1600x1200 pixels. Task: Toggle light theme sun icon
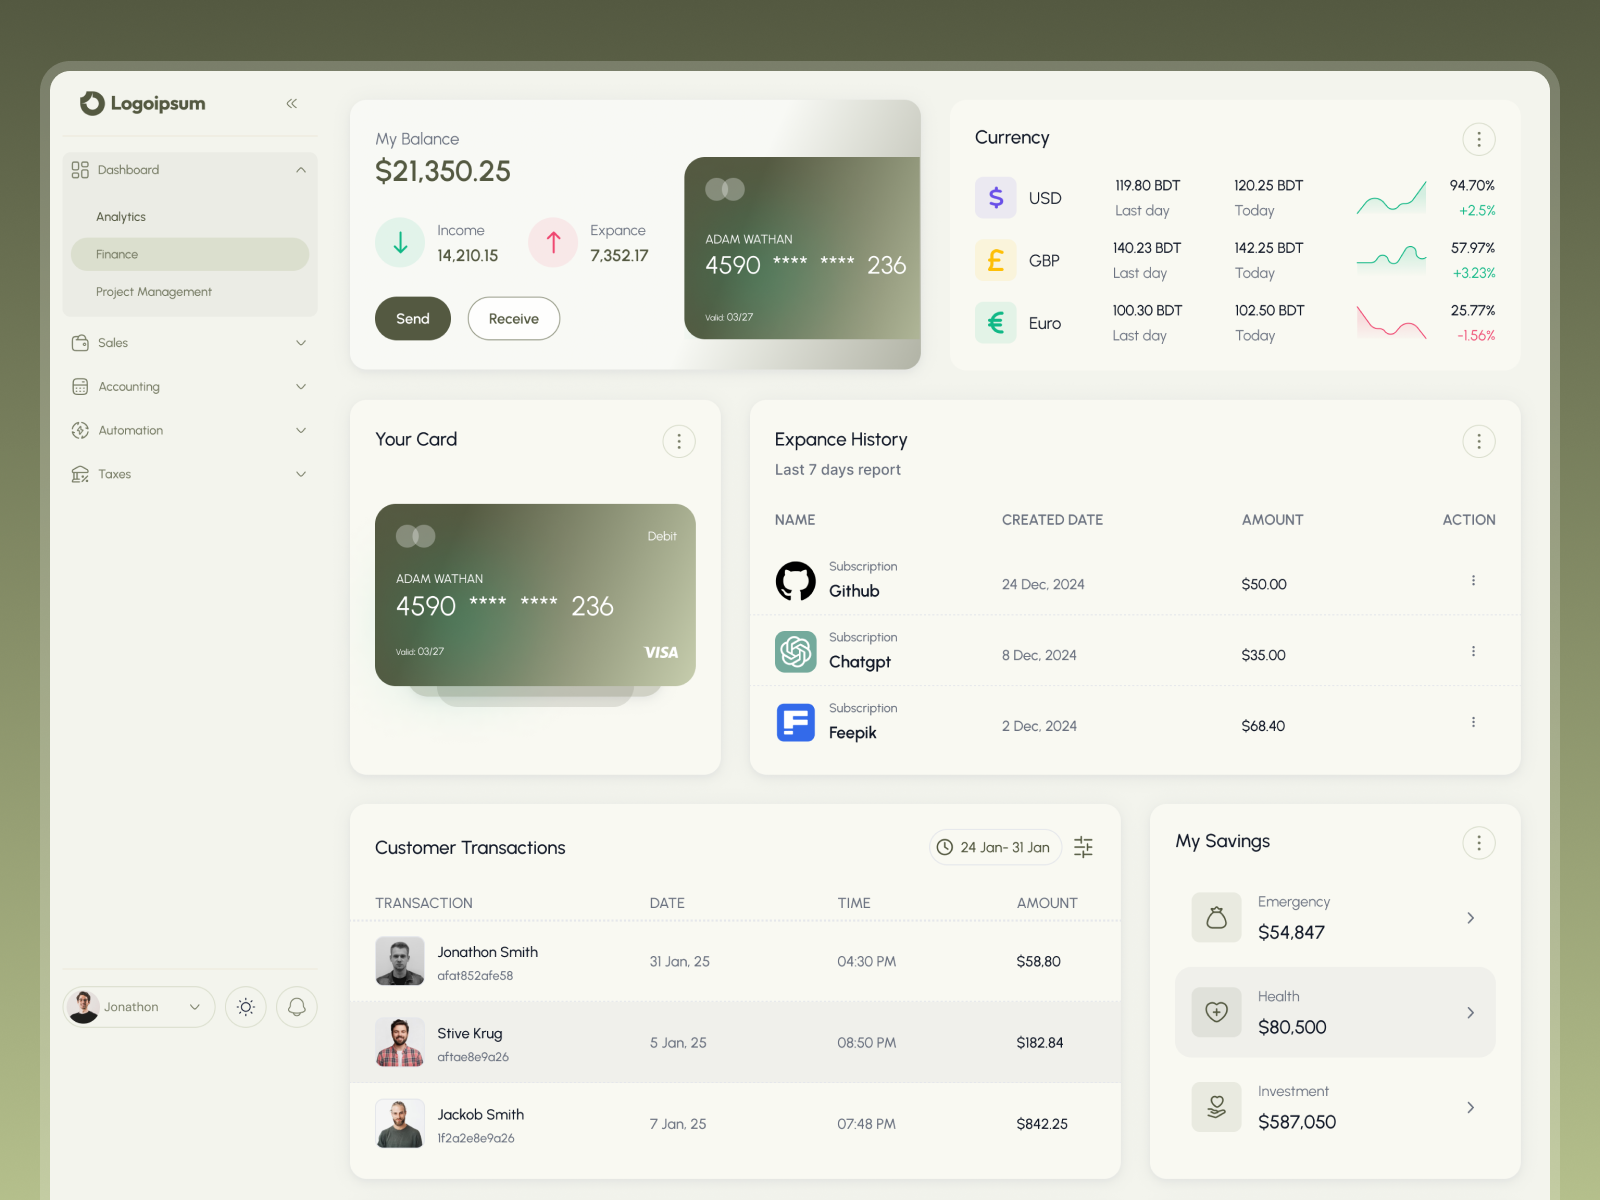coord(246,1007)
